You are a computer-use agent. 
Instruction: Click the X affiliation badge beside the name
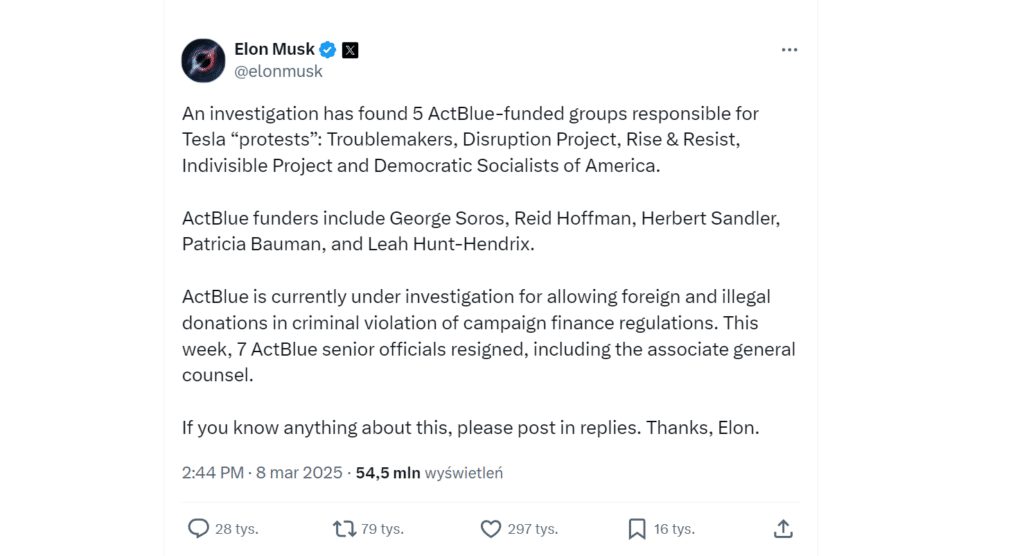(350, 49)
